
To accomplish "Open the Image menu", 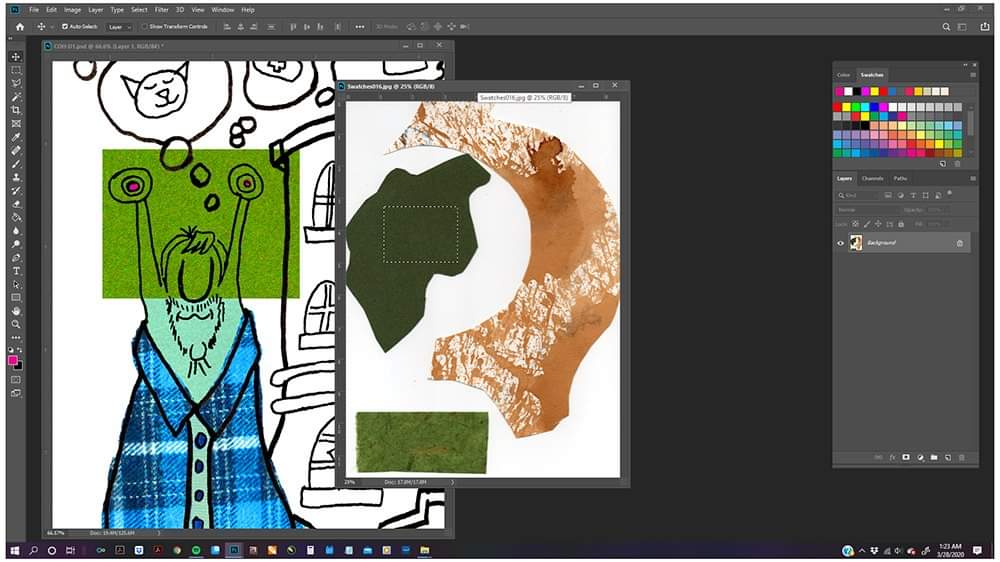I will tap(72, 10).
